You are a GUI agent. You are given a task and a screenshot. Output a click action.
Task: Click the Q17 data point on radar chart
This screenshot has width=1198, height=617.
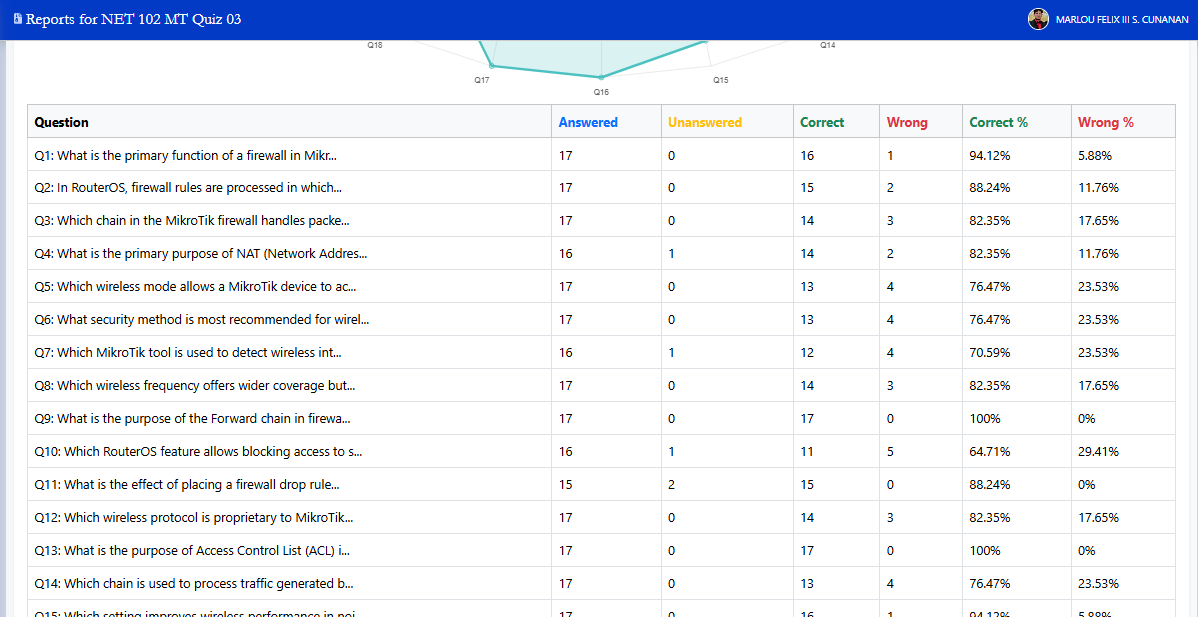491,66
